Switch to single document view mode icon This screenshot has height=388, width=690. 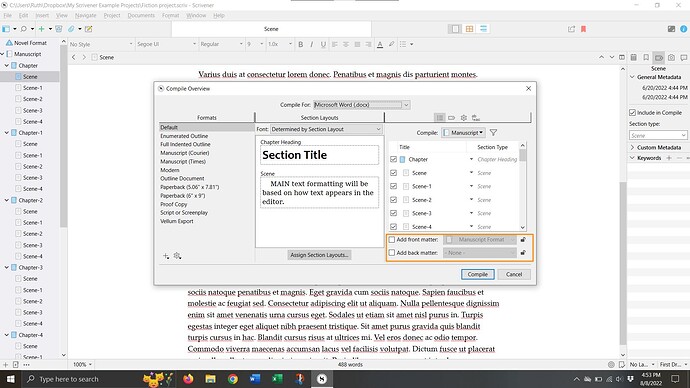[x=455, y=29]
